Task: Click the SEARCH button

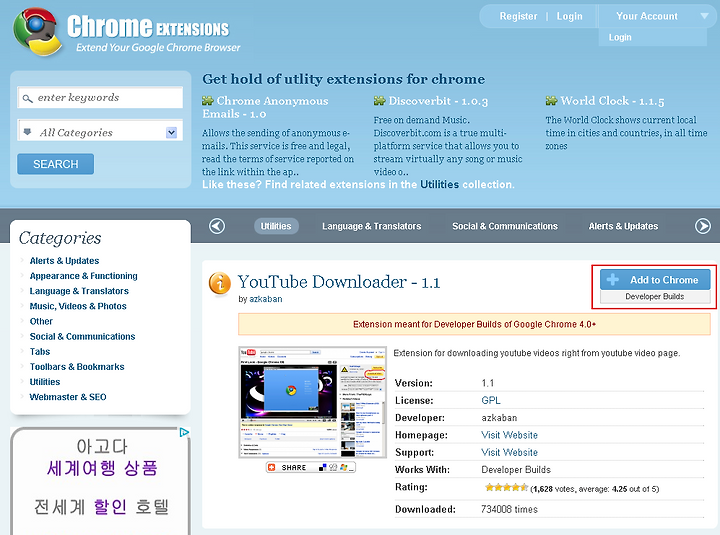Action: pos(56,164)
